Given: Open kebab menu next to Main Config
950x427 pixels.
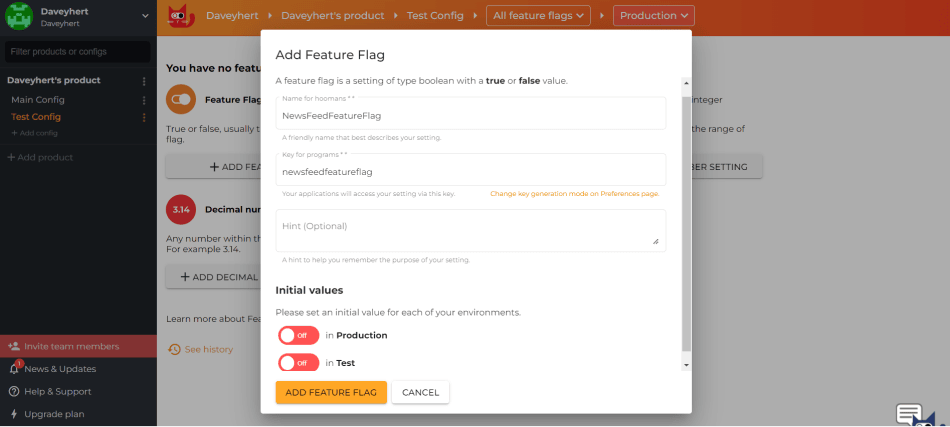Looking at the screenshot, I should (x=144, y=100).
